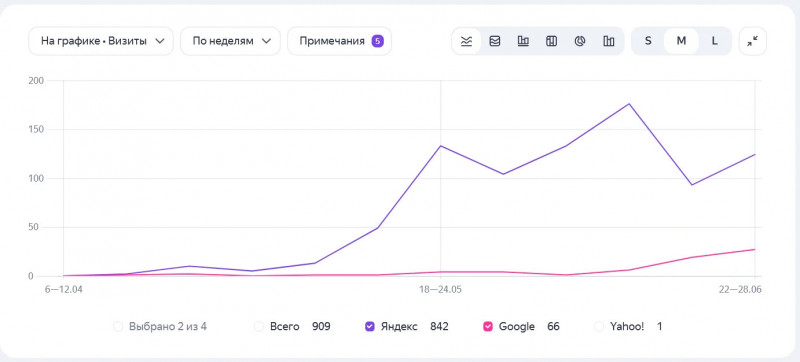Select the bar chart view icon
This screenshot has height=362, width=800.
[x=523, y=41]
